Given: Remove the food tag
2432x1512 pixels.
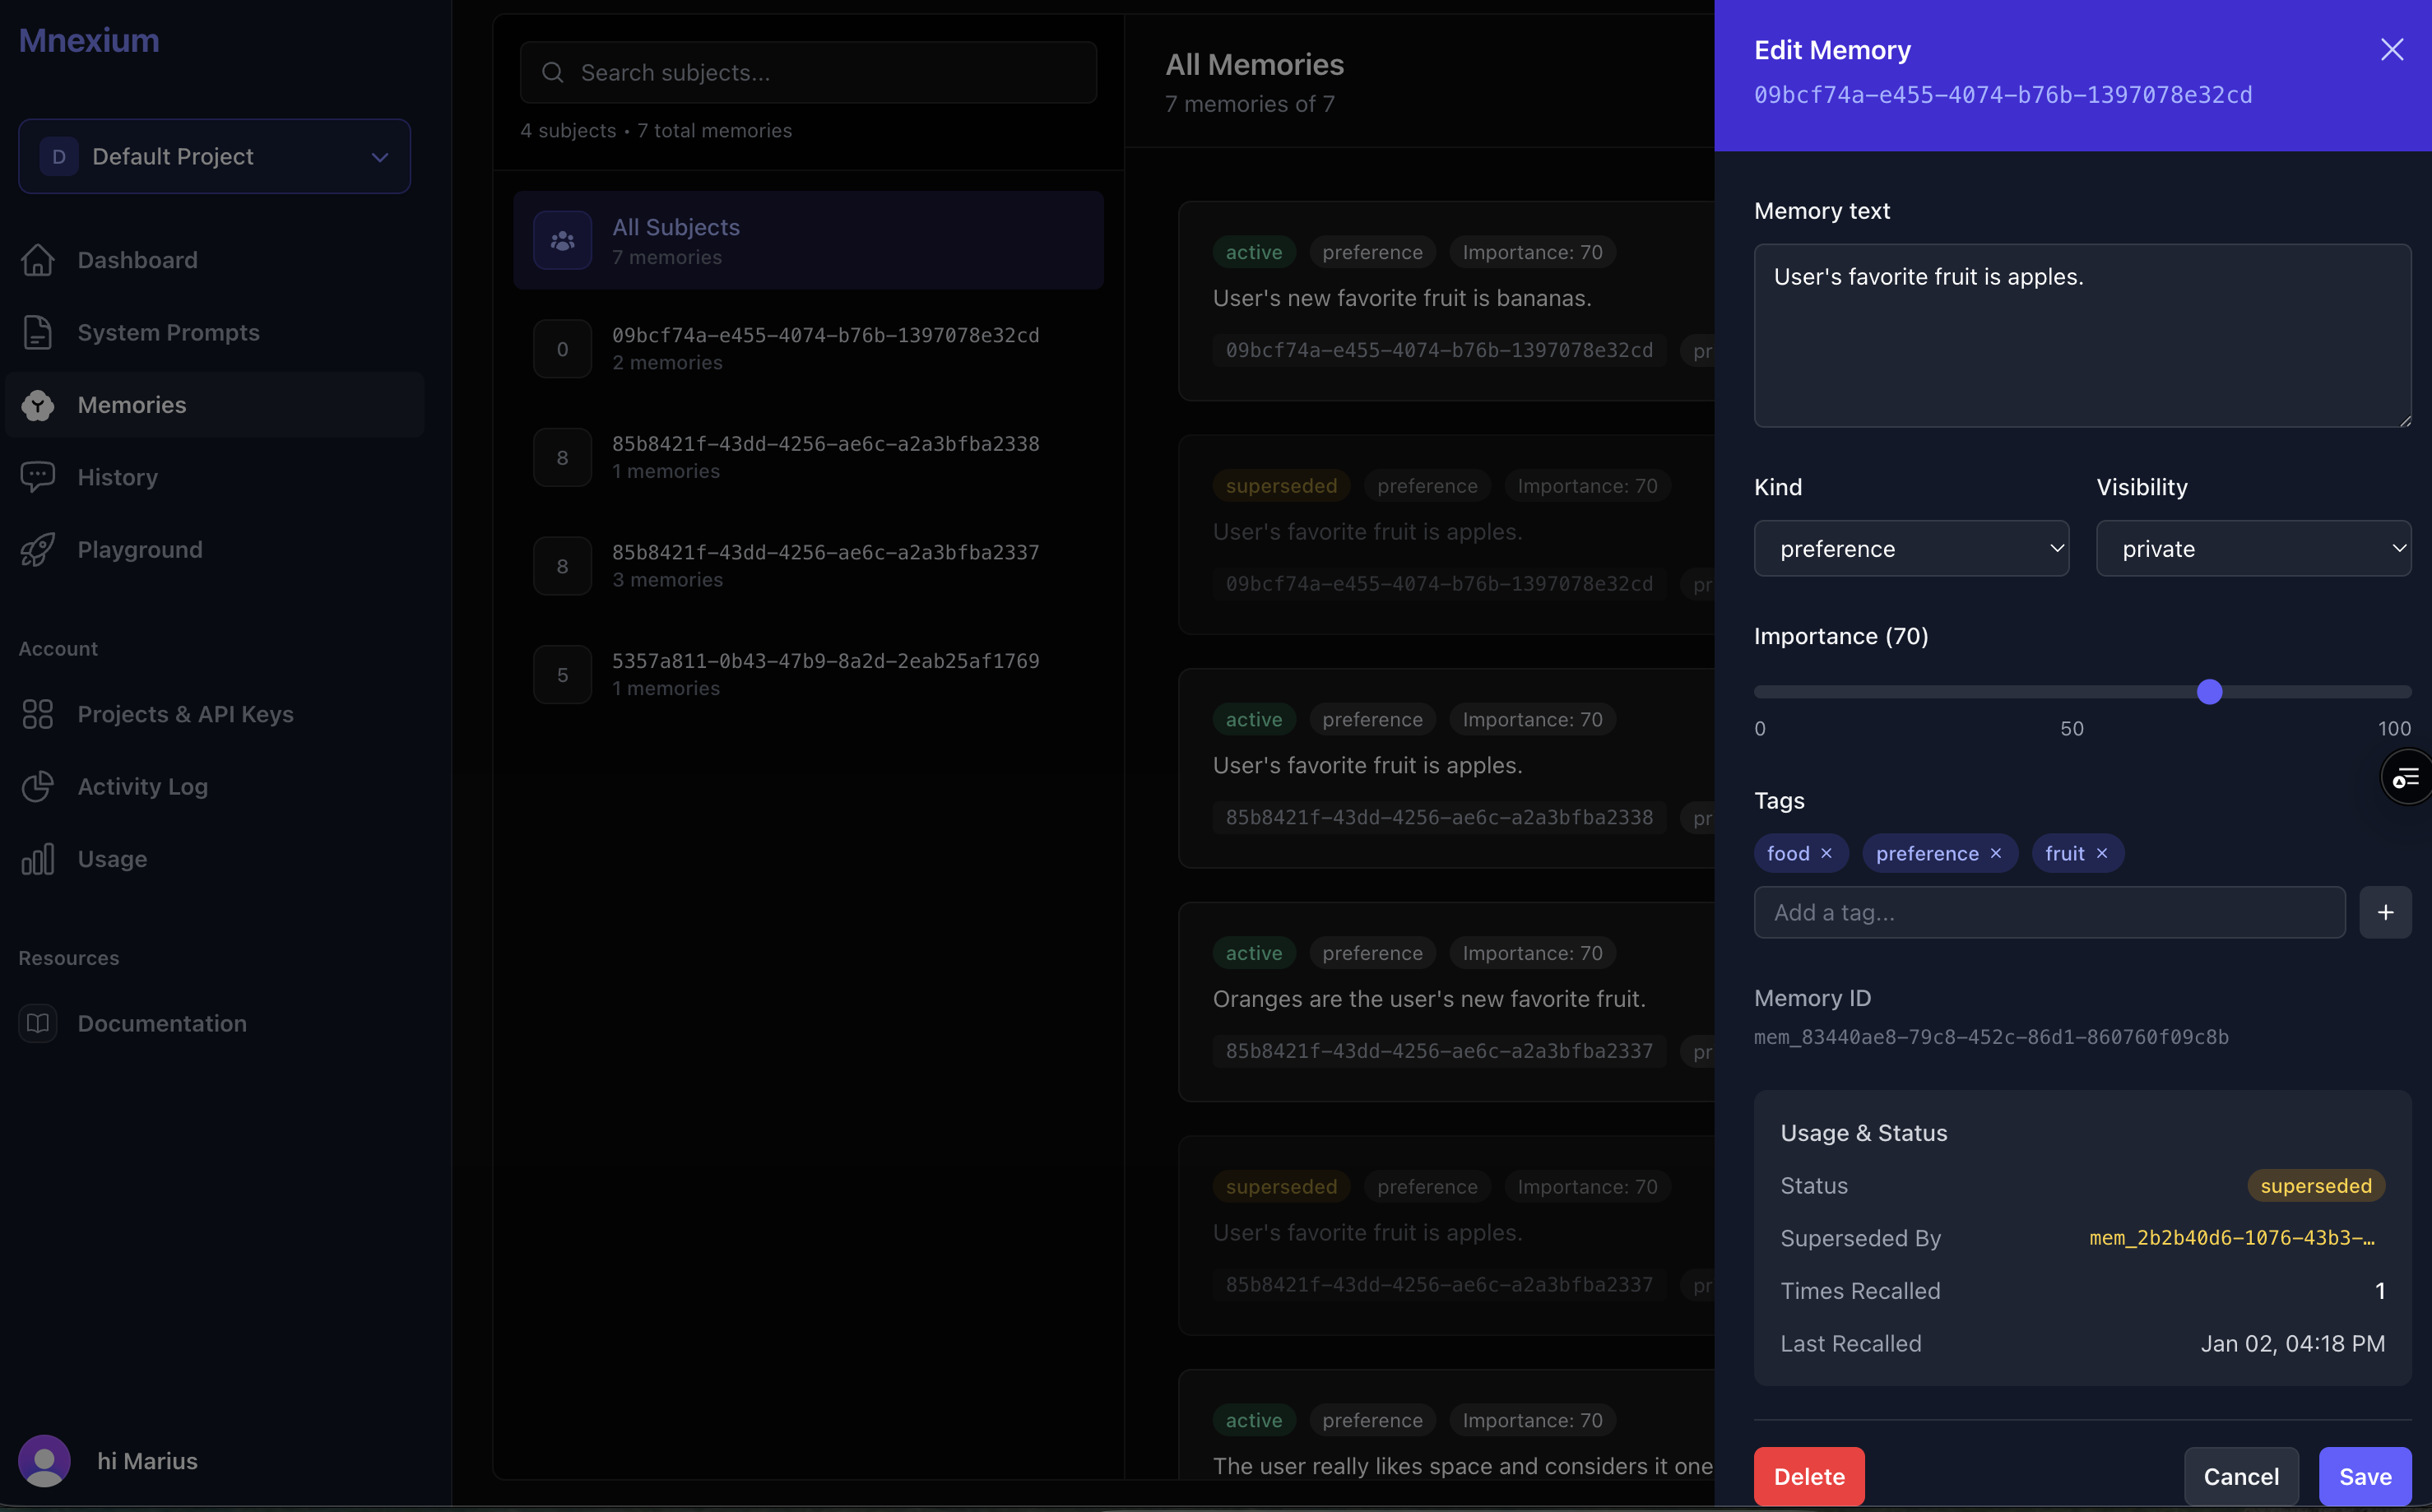Looking at the screenshot, I should click(1826, 853).
